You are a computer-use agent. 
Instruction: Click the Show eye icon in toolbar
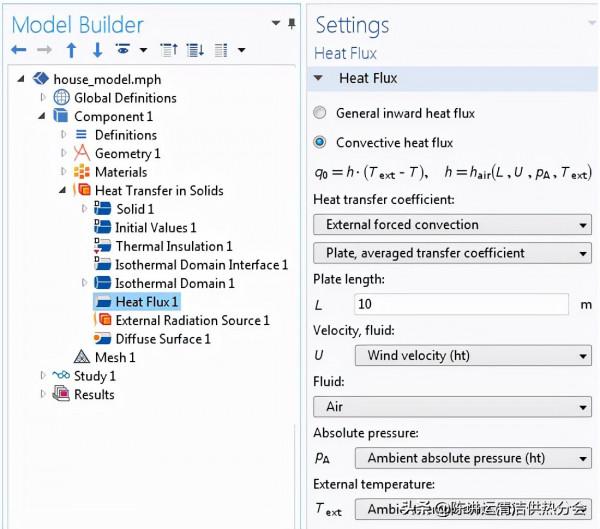[x=124, y=50]
